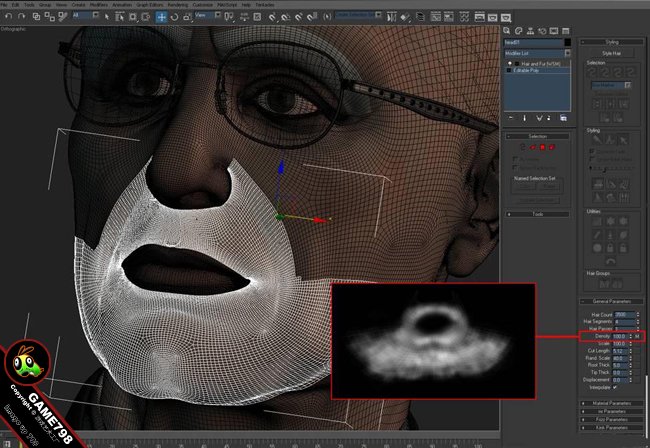Click the object color swatch beside name

pyautogui.click(x=568, y=42)
